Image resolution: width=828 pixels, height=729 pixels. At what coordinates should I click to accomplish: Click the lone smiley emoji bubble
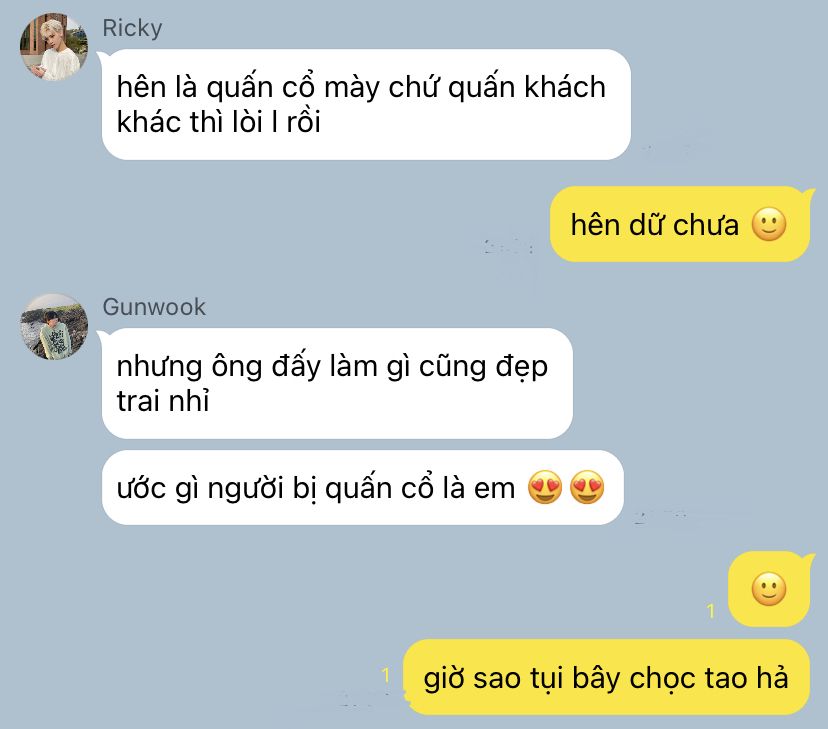tap(768, 589)
